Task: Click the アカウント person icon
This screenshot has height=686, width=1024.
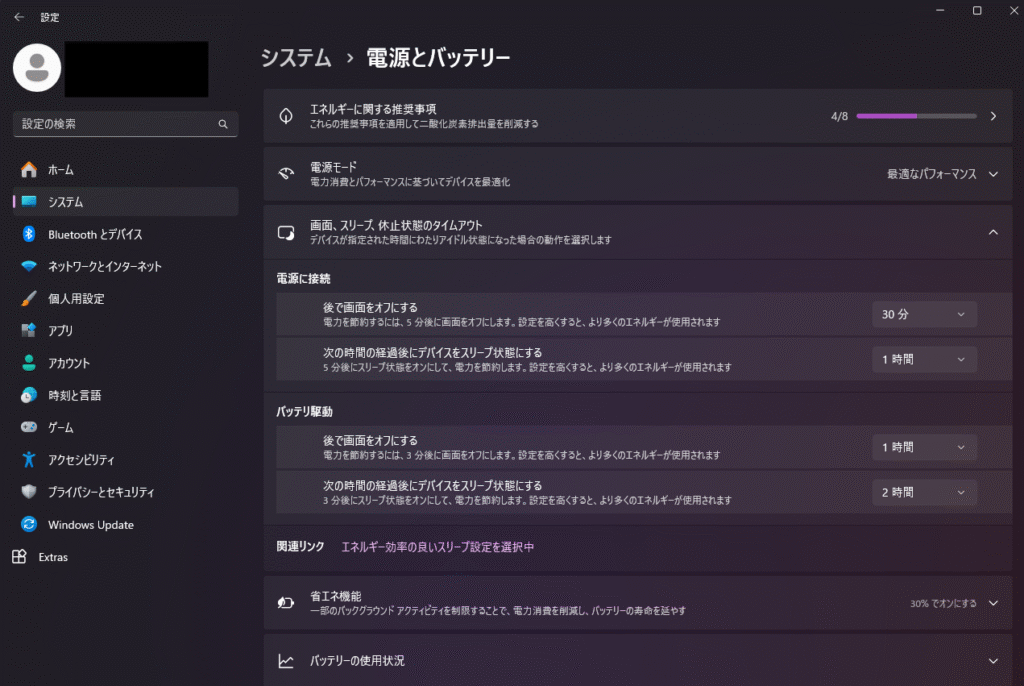Action: (x=29, y=363)
